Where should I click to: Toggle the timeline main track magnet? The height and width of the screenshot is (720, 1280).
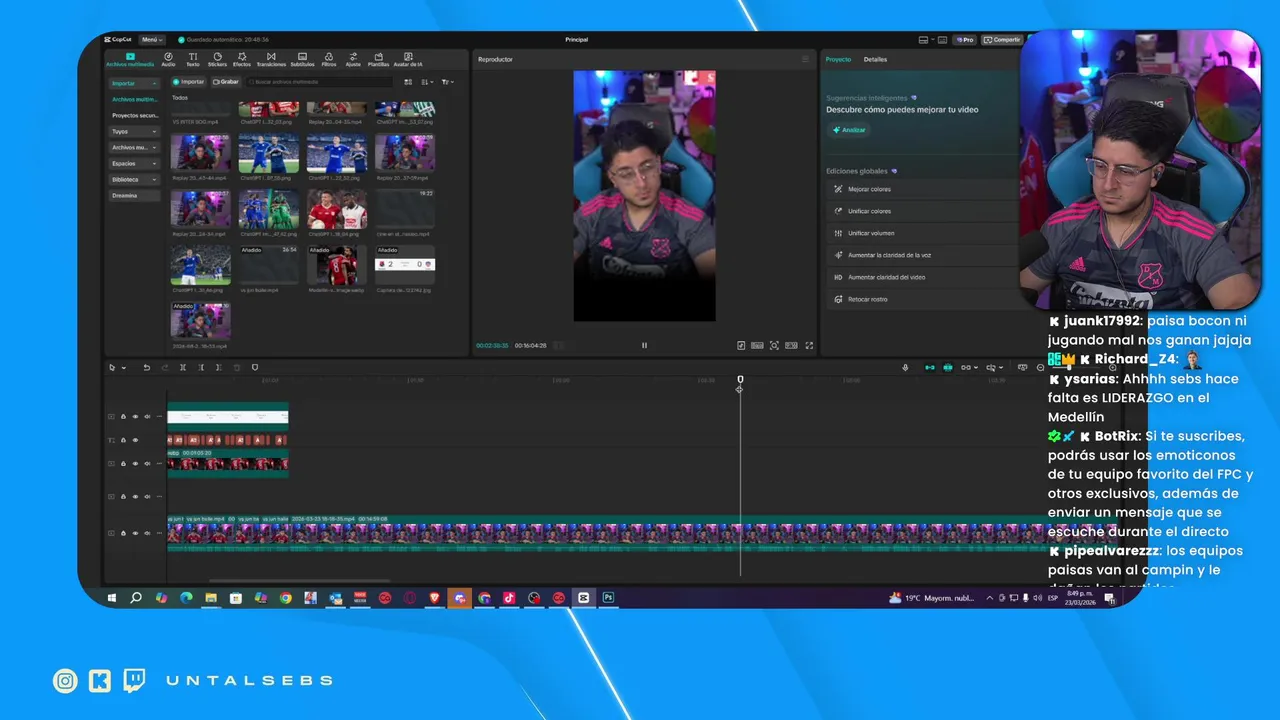coord(929,367)
